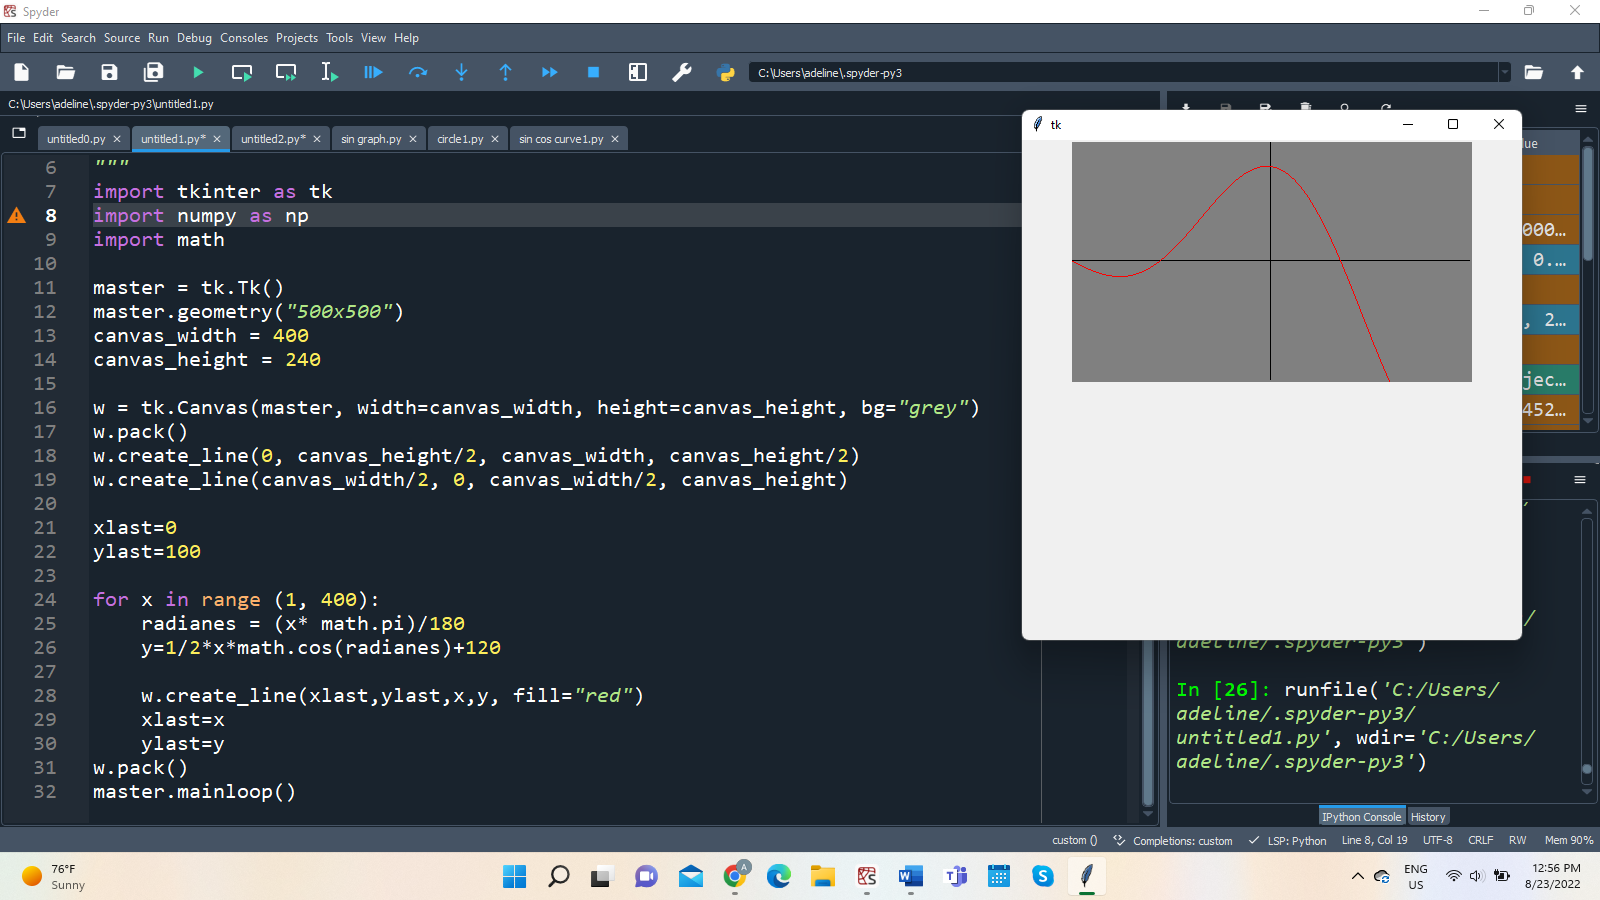The image size is (1600, 900).
Task: Open IPython console pane options menu
Action: click(1580, 480)
